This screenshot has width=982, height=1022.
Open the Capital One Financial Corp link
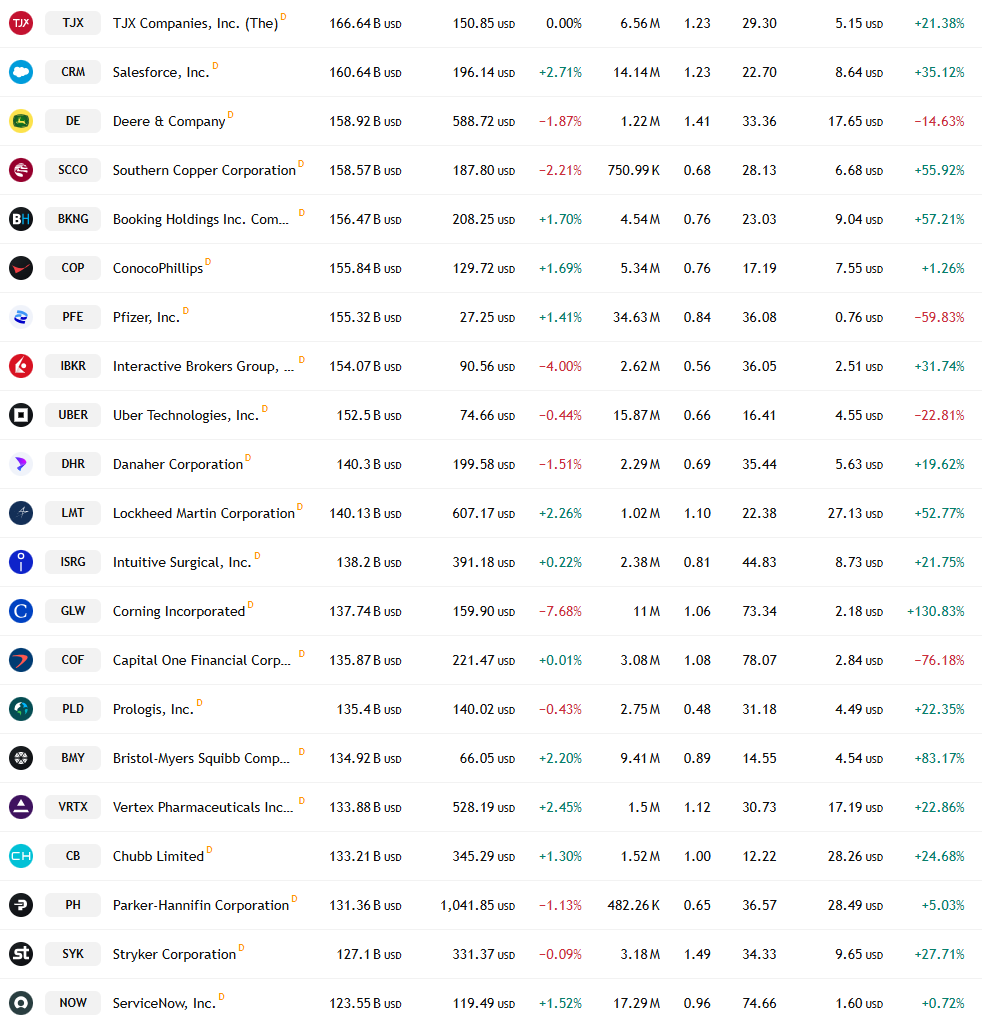(201, 660)
